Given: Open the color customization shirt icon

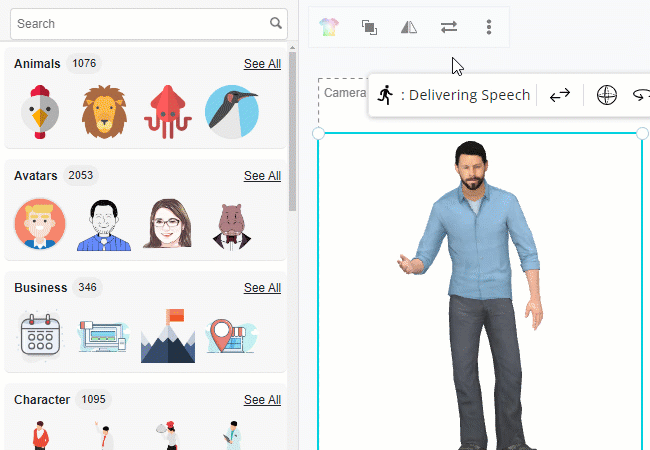Looking at the screenshot, I should click(x=330, y=27).
